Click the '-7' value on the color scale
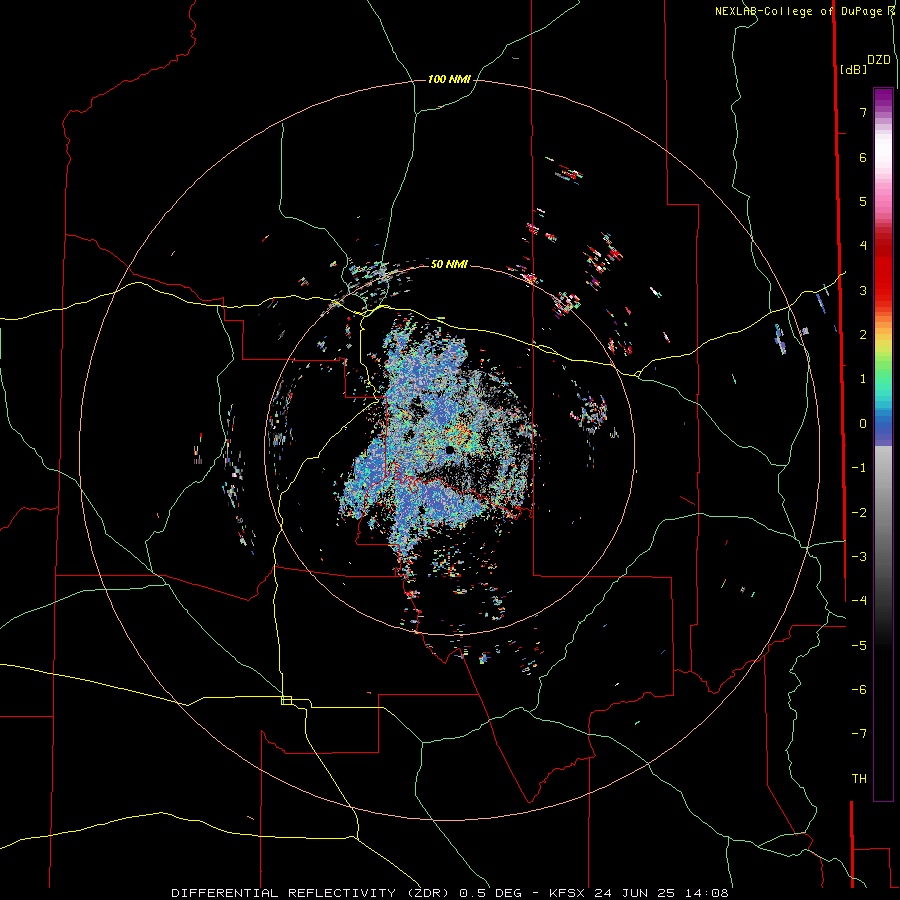900x900 pixels. (x=859, y=734)
